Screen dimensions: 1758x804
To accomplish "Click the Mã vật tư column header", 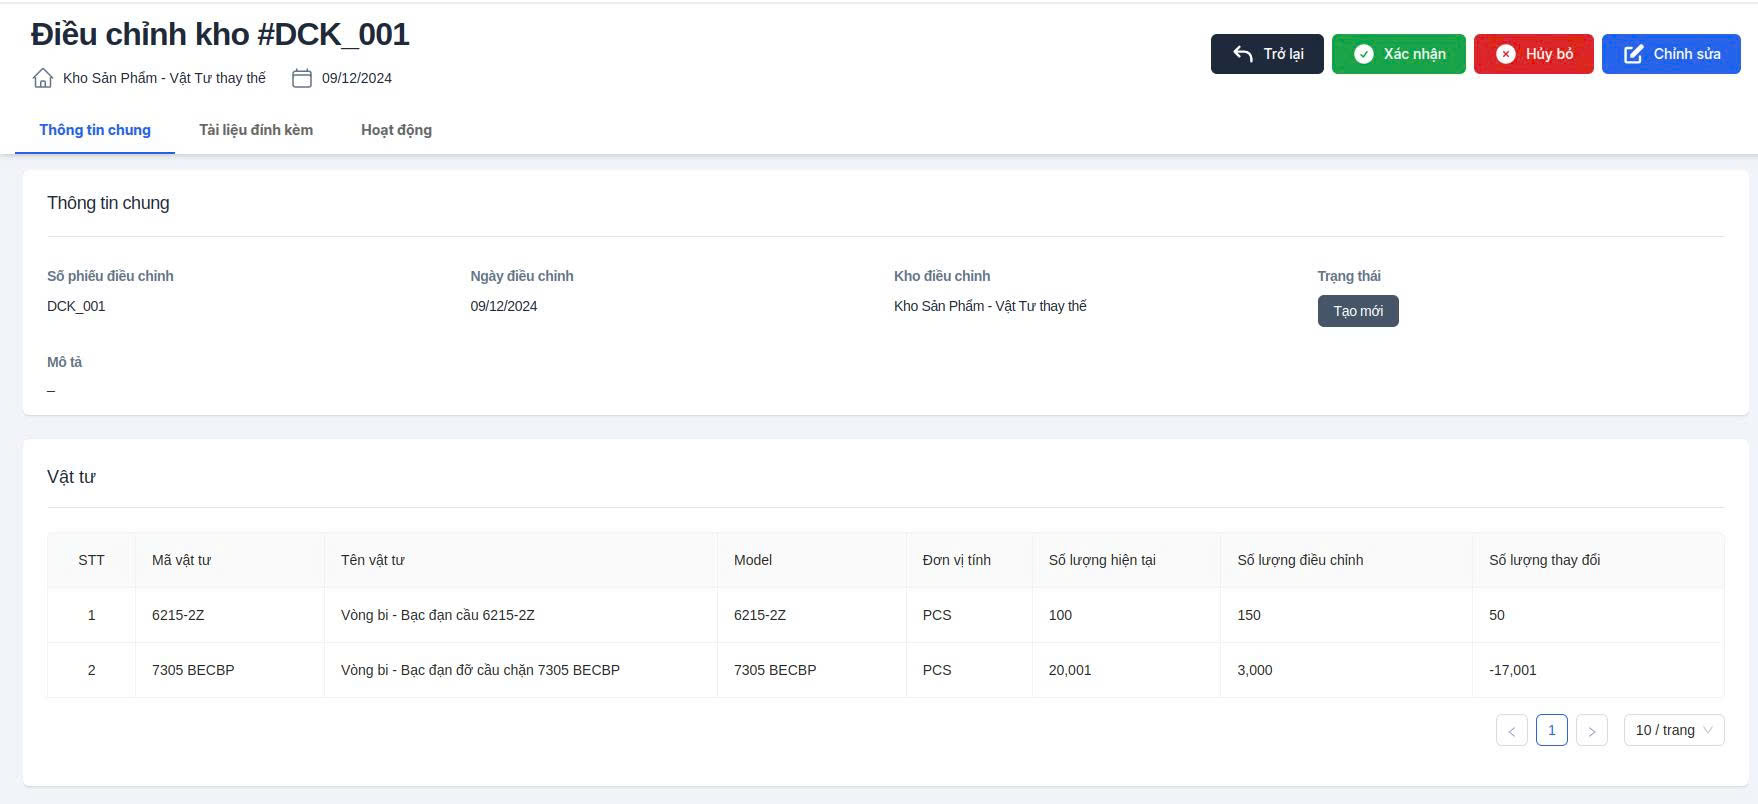I will coord(181,560).
